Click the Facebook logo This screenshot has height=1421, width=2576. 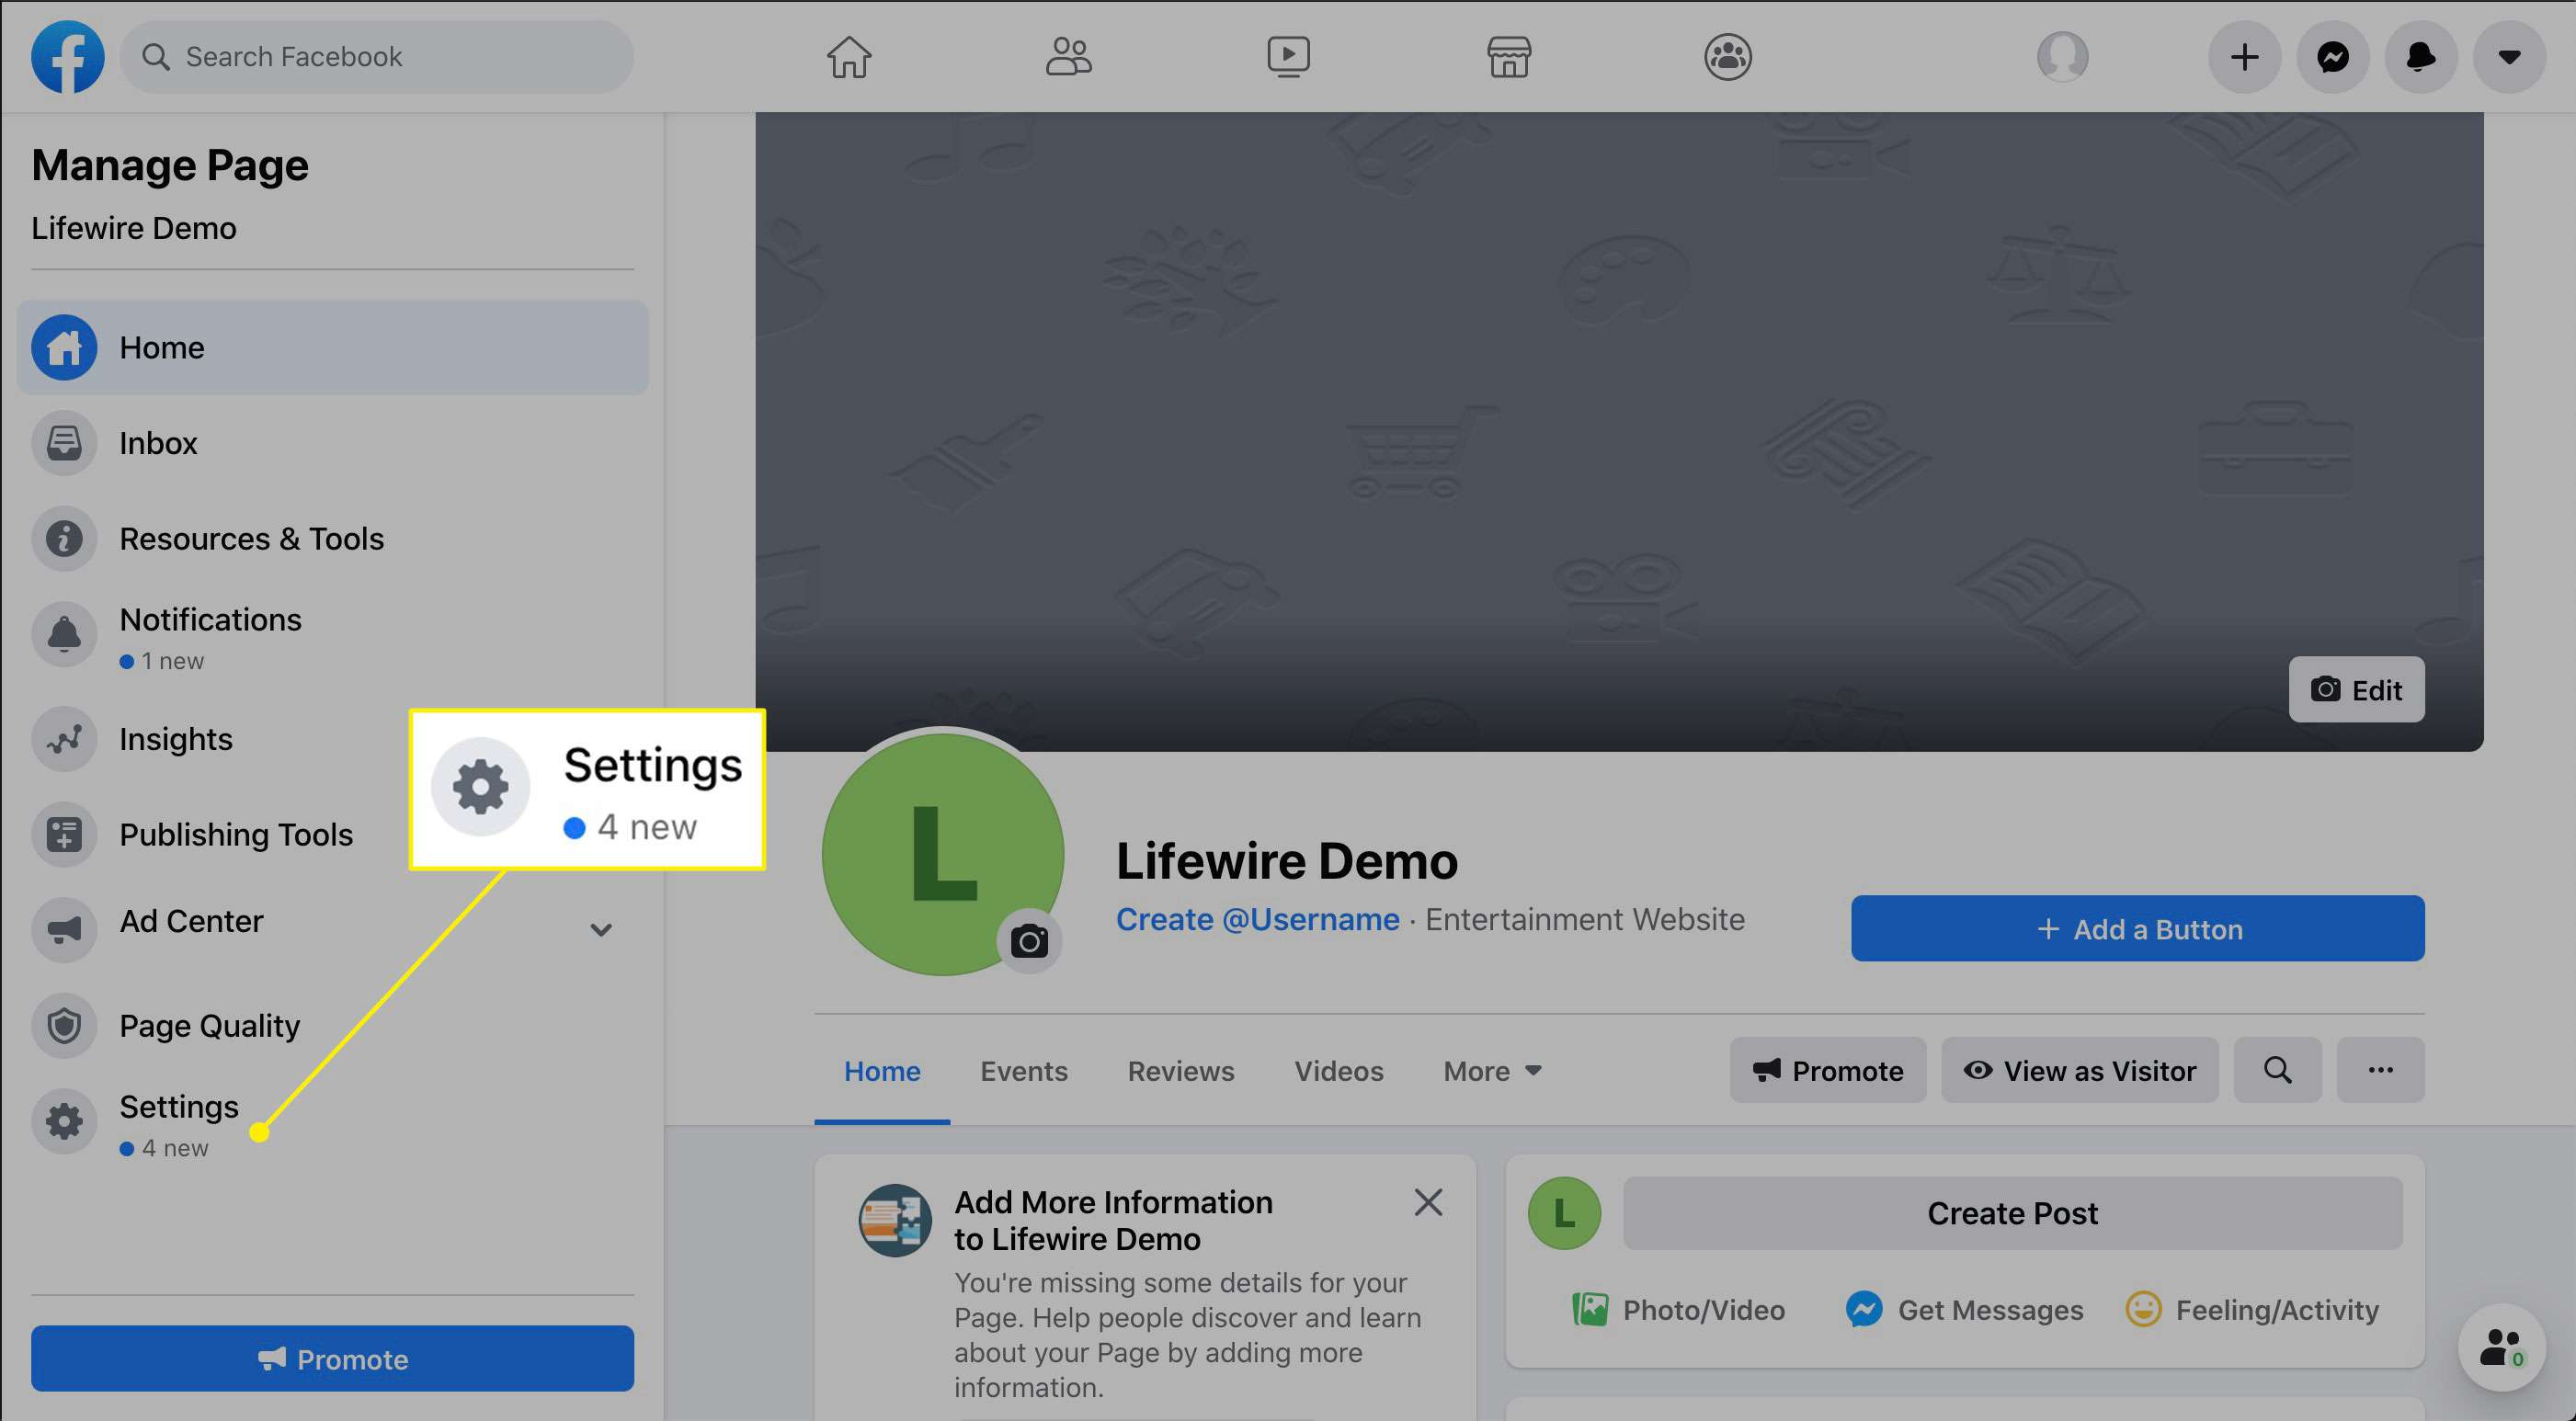[67, 57]
